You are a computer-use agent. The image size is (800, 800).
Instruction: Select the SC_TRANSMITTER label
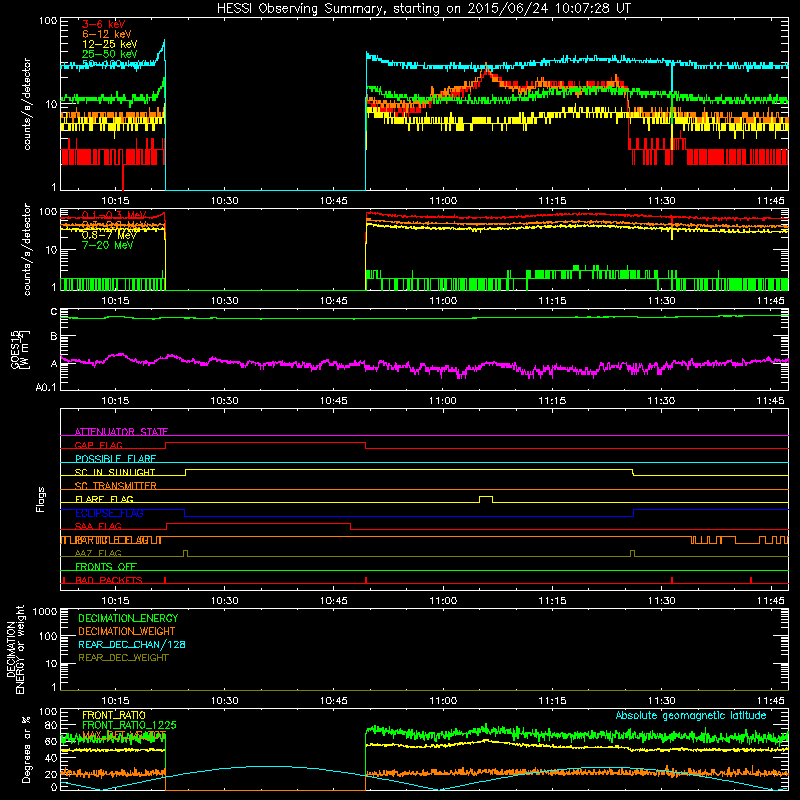(x=116, y=486)
